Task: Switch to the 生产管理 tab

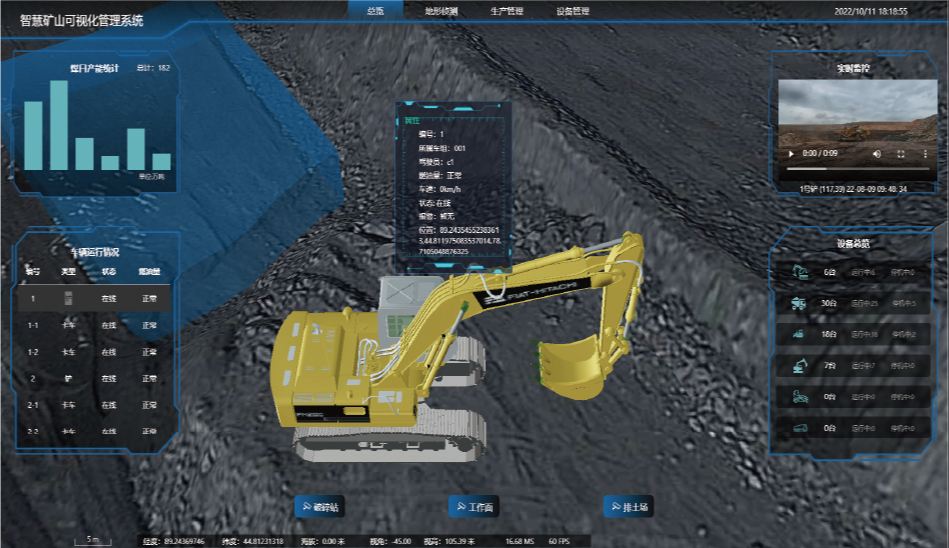Action: pyautogui.click(x=506, y=12)
